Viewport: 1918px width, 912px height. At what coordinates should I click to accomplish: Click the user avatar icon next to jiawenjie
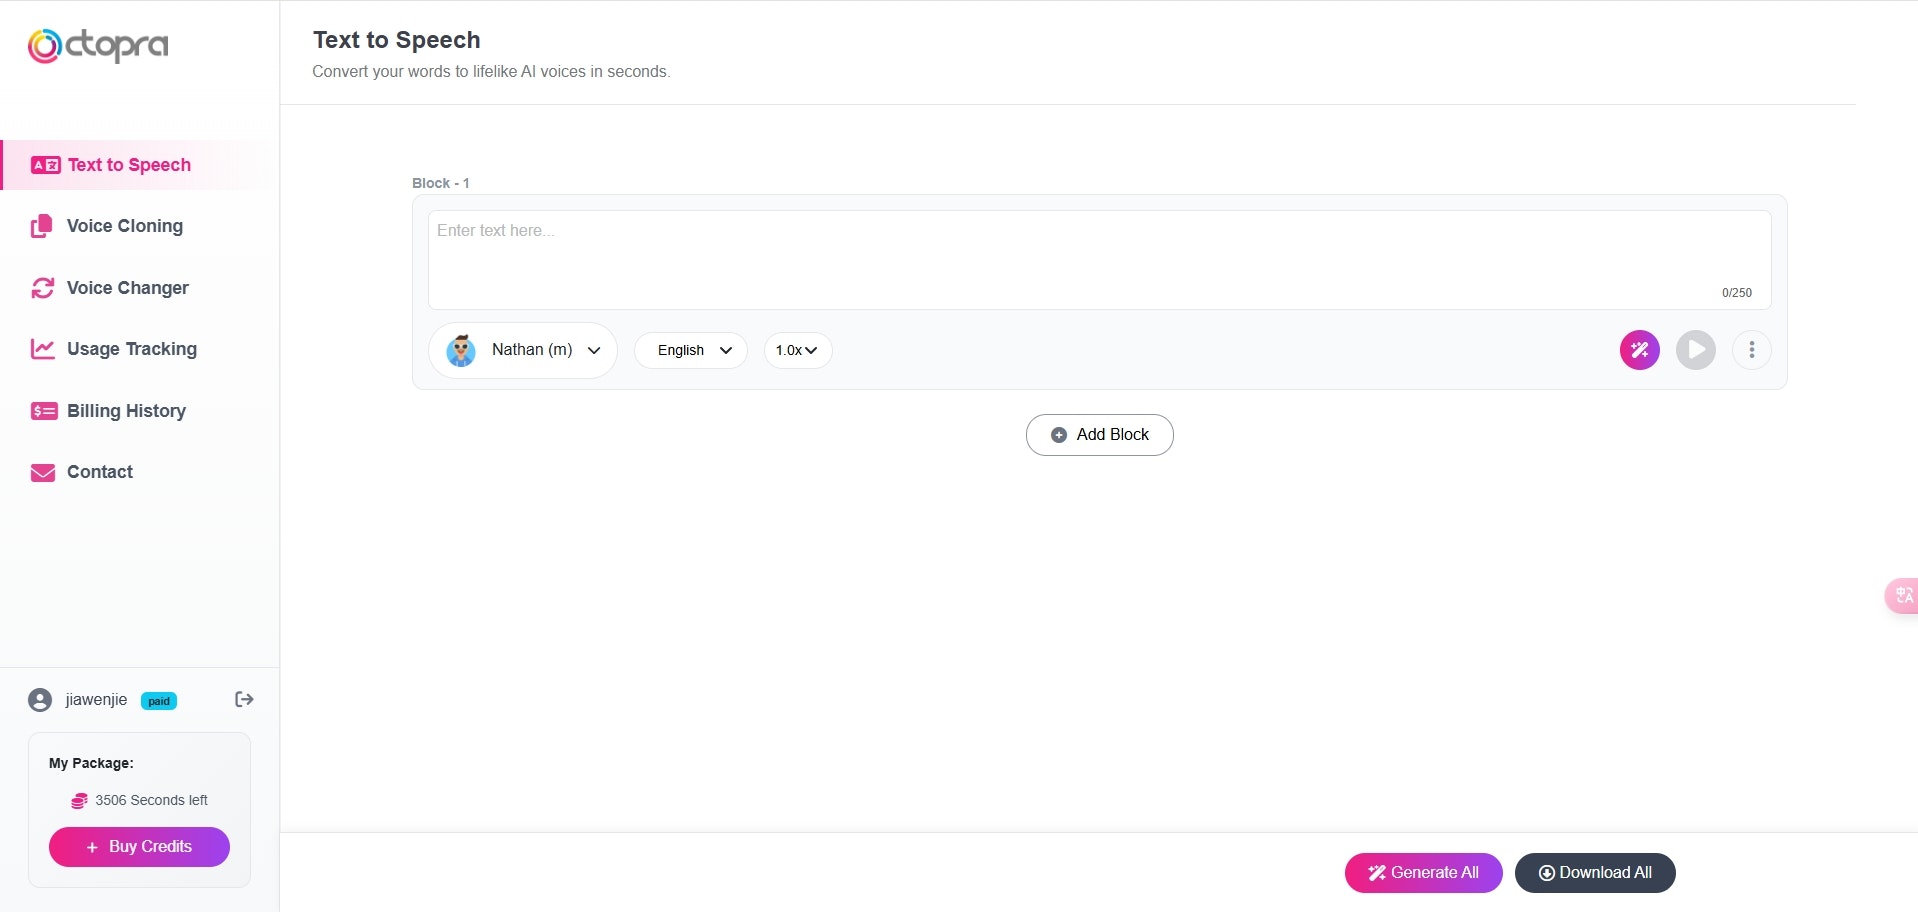[40, 700]
